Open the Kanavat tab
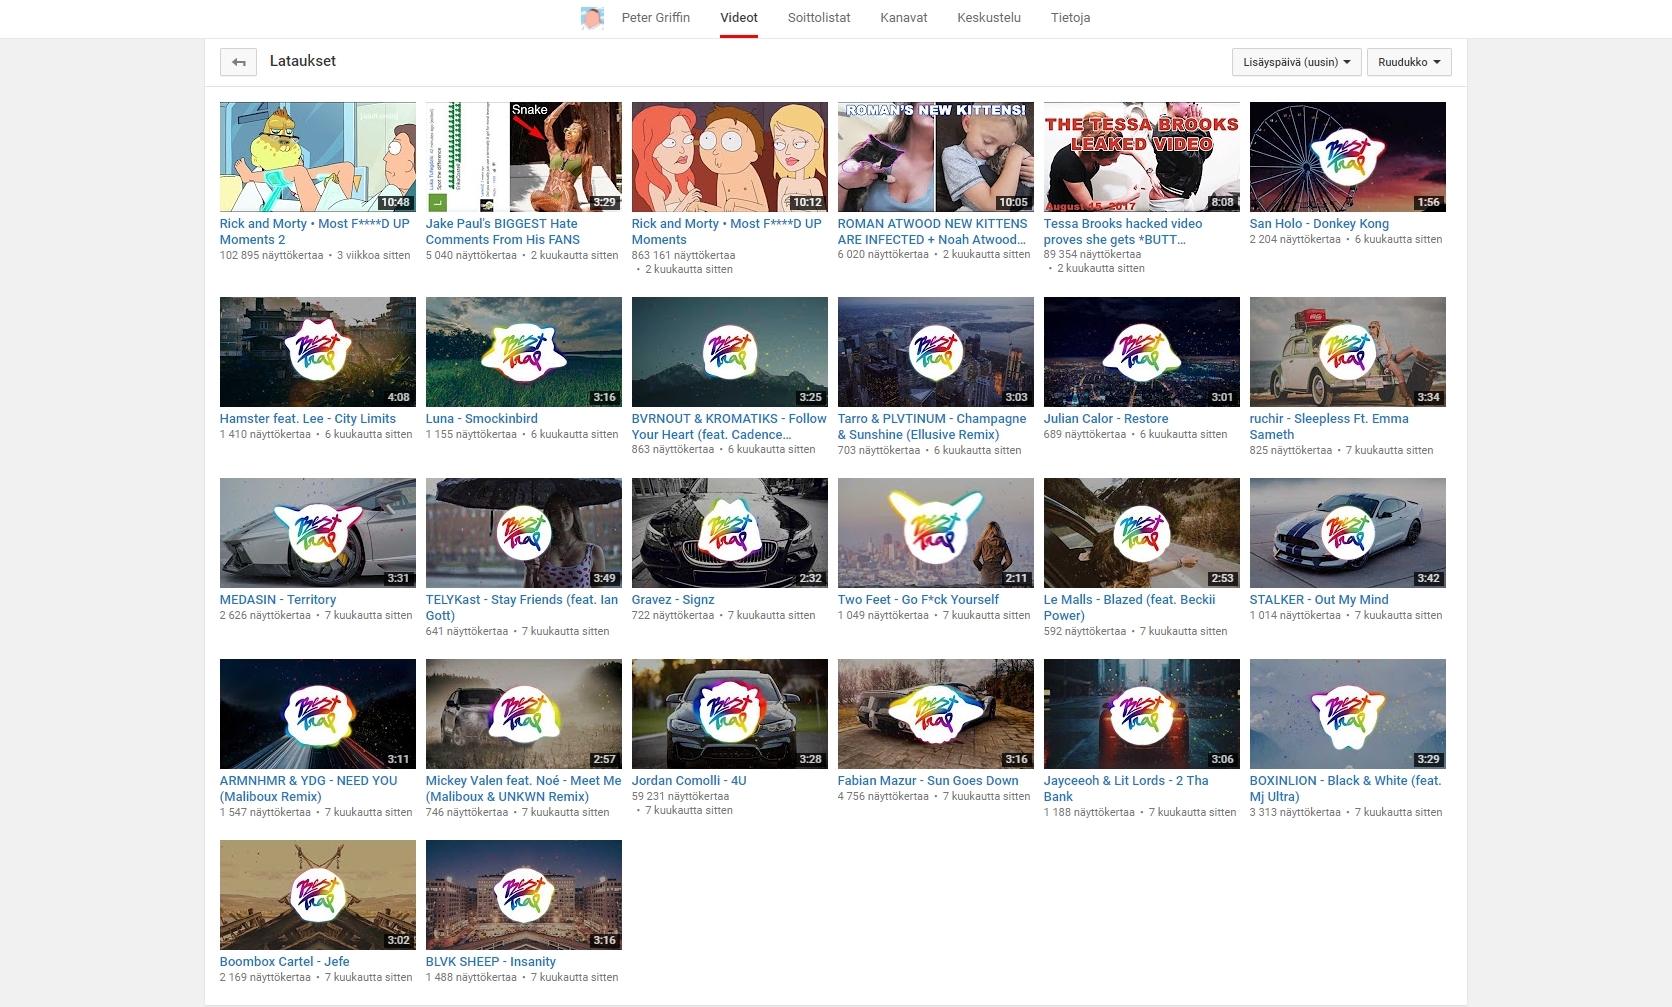 904,18
